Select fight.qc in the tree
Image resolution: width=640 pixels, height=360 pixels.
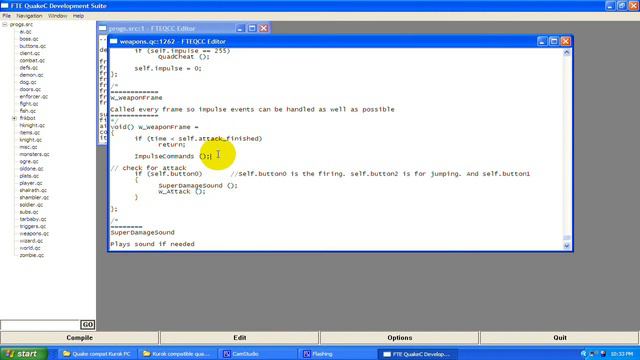coord(29,104)
